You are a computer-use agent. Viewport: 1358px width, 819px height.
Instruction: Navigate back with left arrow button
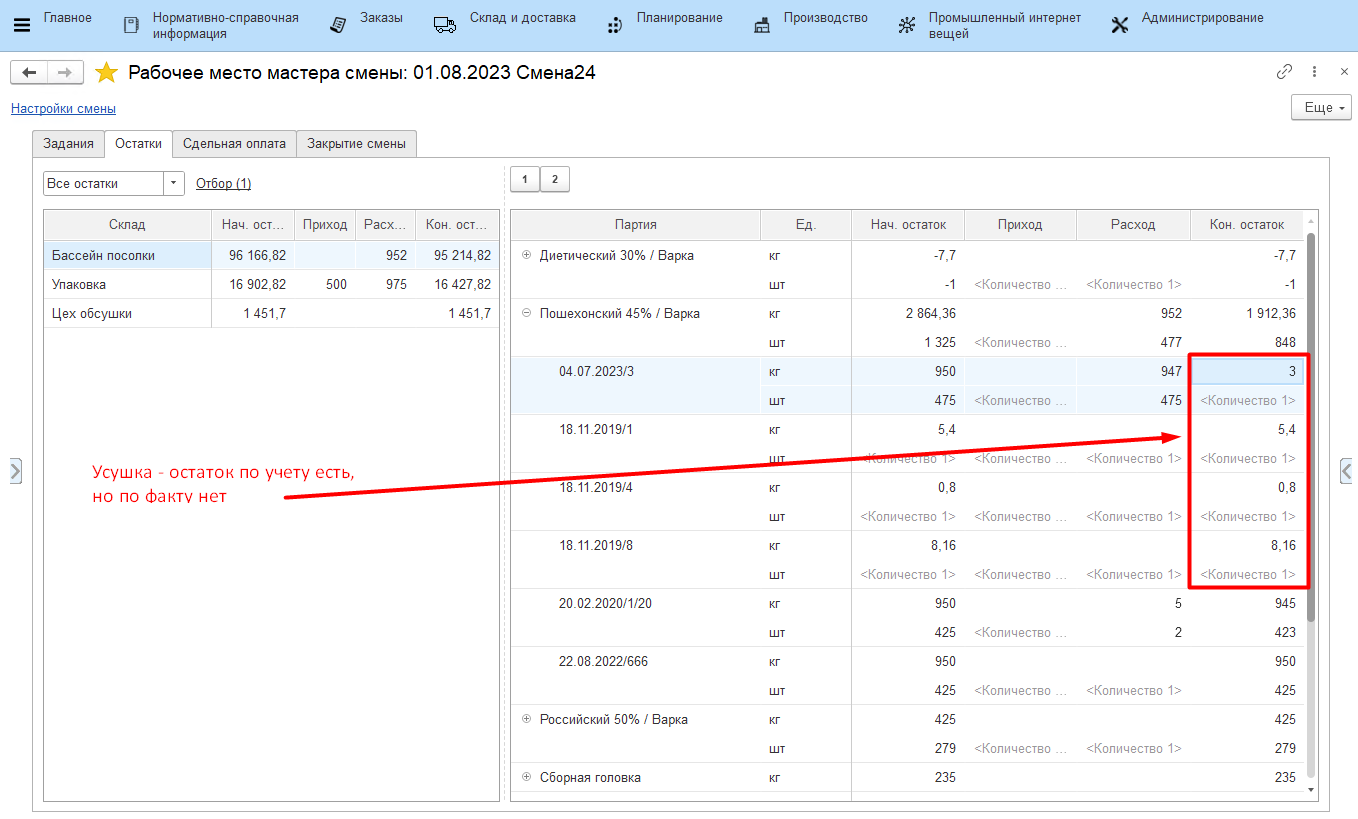coord(29,73)
